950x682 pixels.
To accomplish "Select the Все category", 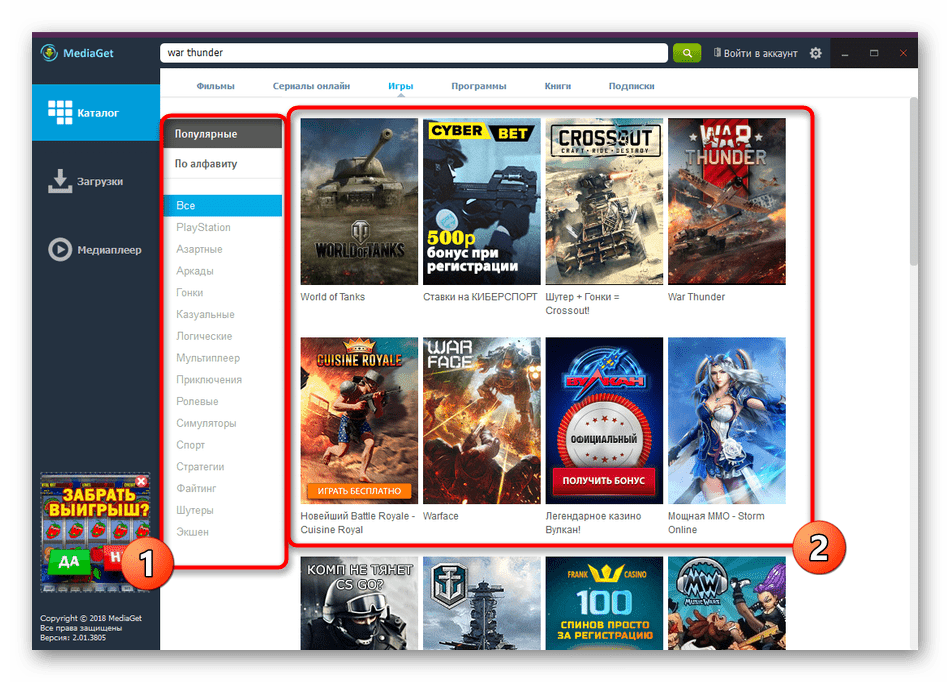I will tap(223, 205).
